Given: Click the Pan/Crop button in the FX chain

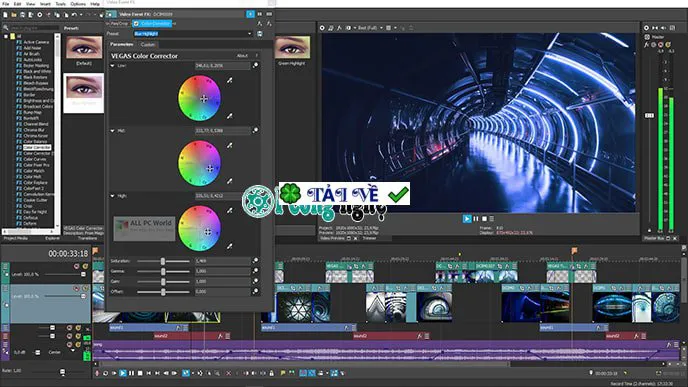Looking at the screenshot, I should point(119,24).
